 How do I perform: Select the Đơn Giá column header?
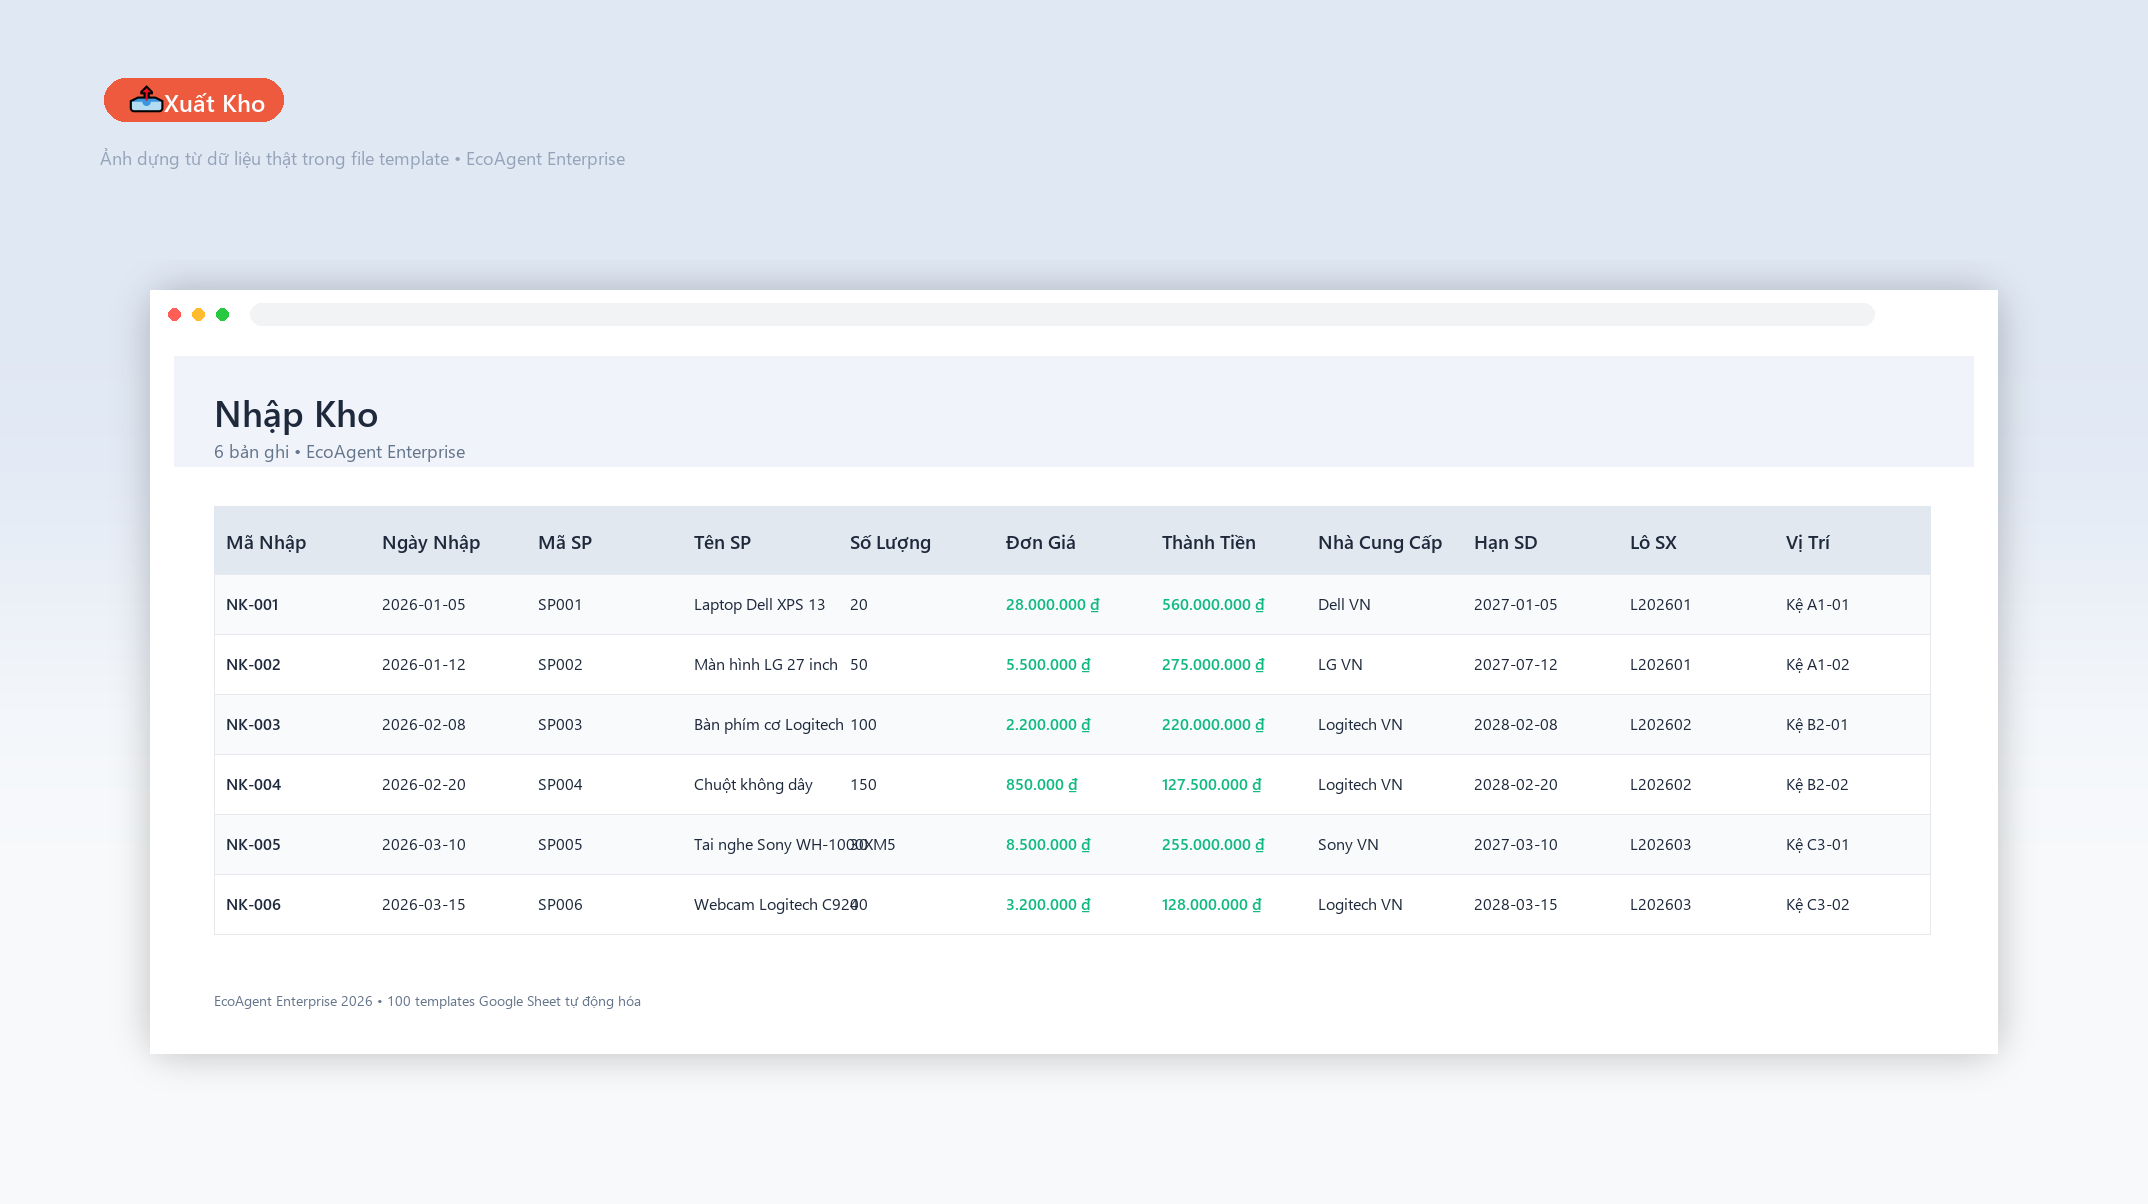[1041, 542]
